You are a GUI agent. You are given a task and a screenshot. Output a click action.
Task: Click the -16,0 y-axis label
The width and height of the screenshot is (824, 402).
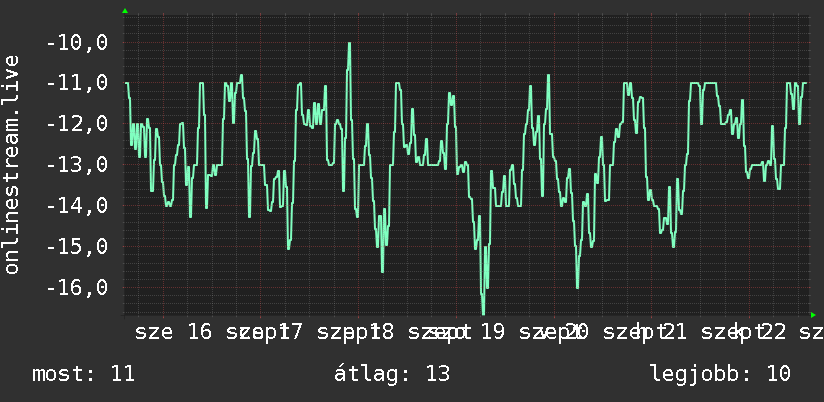(x=77, y=287)
